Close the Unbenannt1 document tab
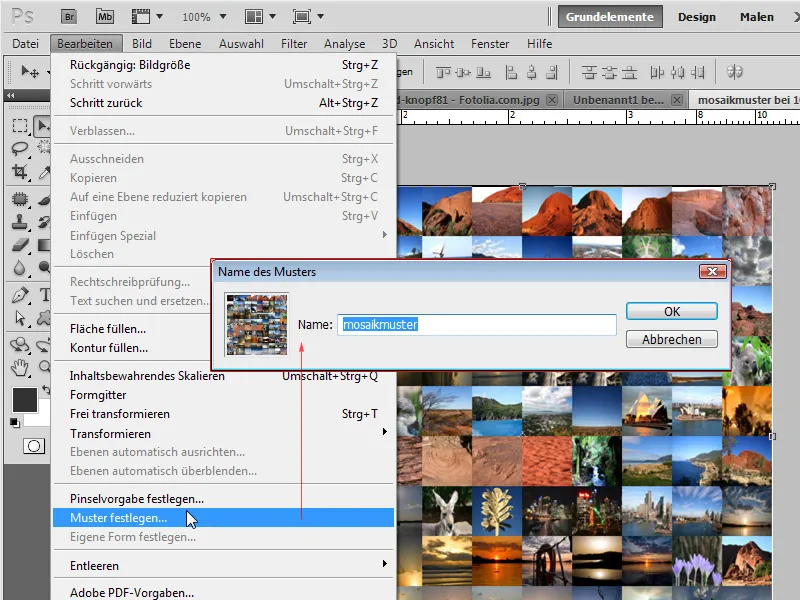Screen dimensions: 800x600 pos(677,100)
